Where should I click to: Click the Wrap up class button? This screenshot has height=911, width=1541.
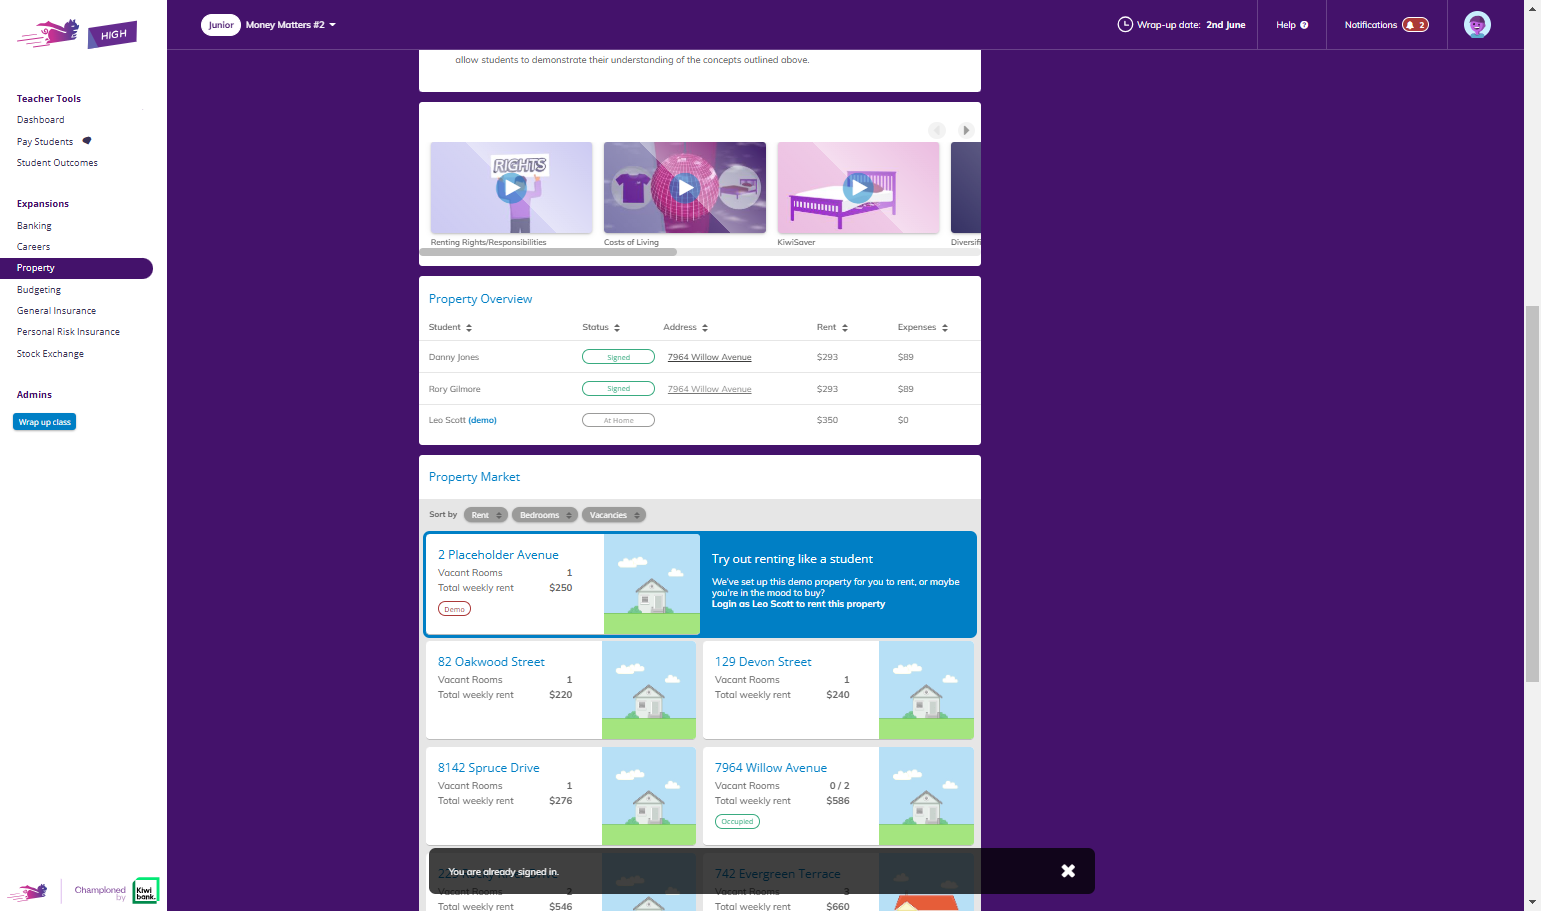[x=45, y=422]
